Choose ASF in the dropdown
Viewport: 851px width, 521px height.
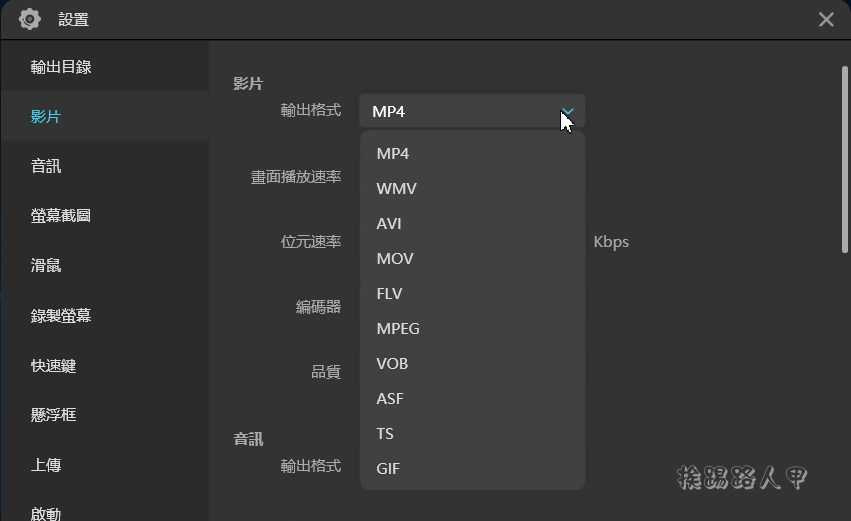[472, 398]
